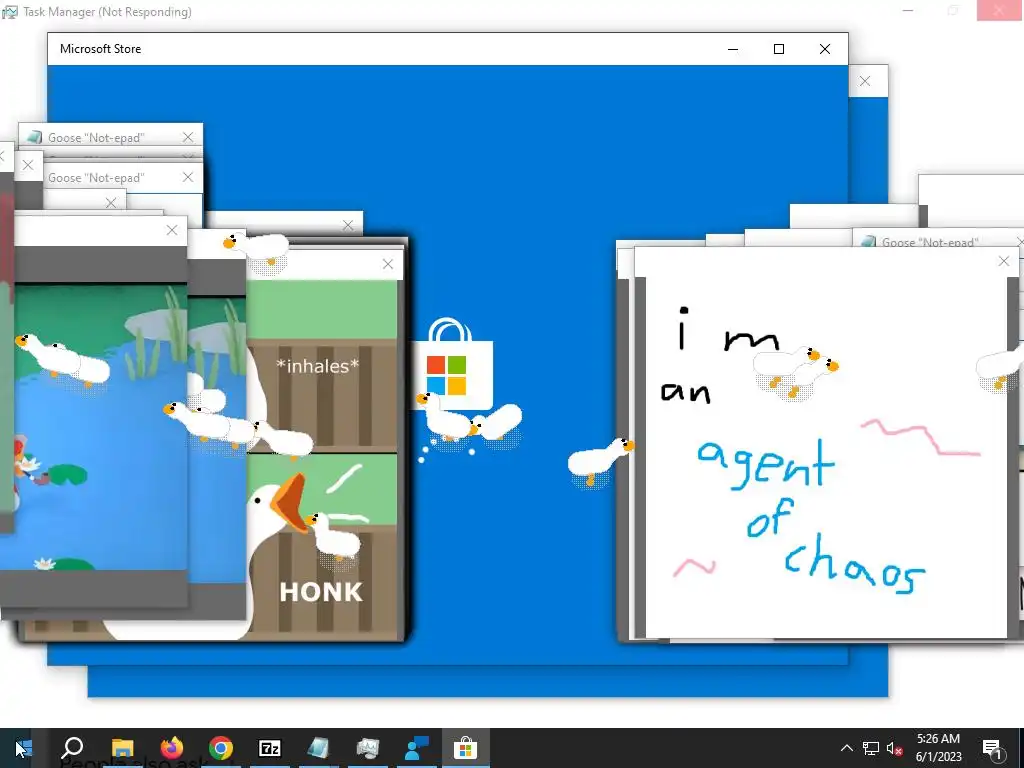Click the Microsoft Store title bar text
Viewport: 1024px width, 768px height.
pyautogui.click(x=101, y=49)
